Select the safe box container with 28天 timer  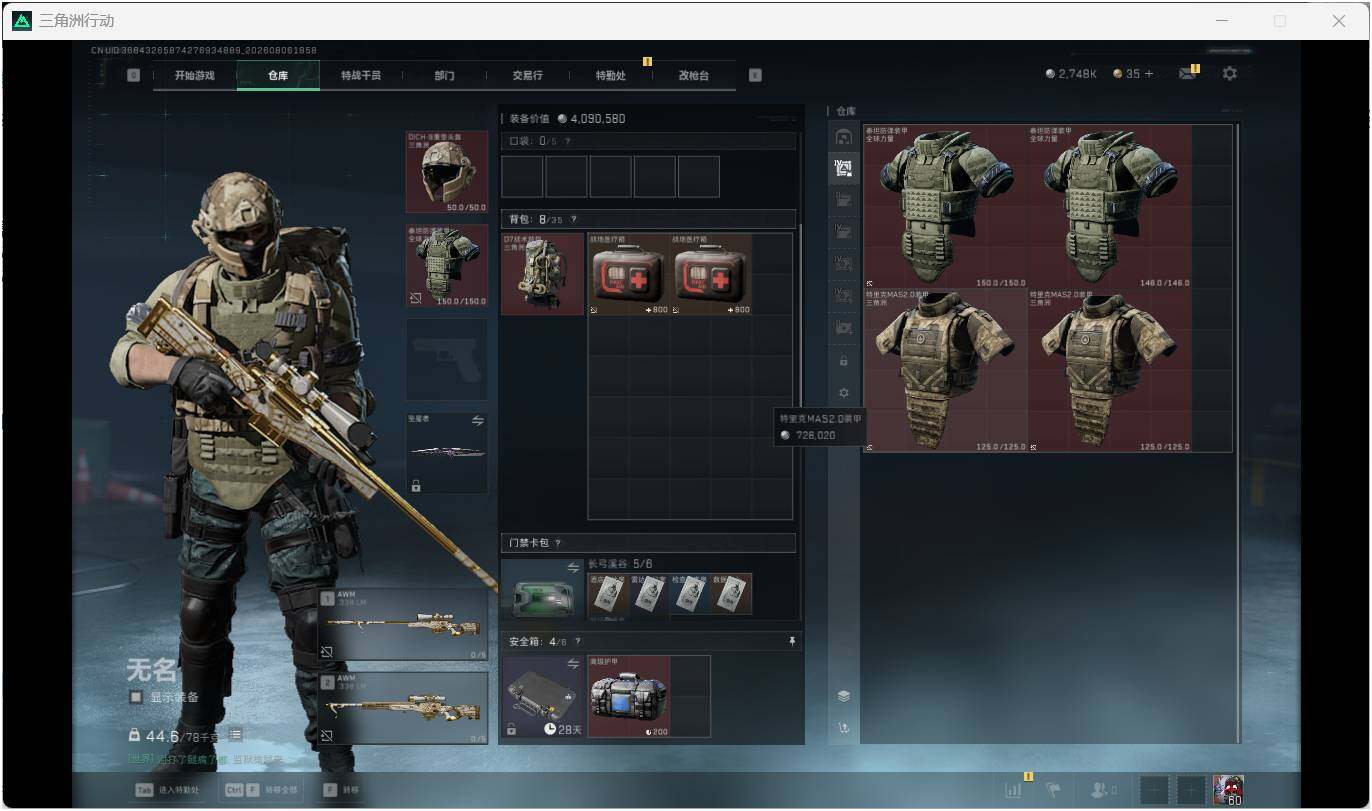542,697
